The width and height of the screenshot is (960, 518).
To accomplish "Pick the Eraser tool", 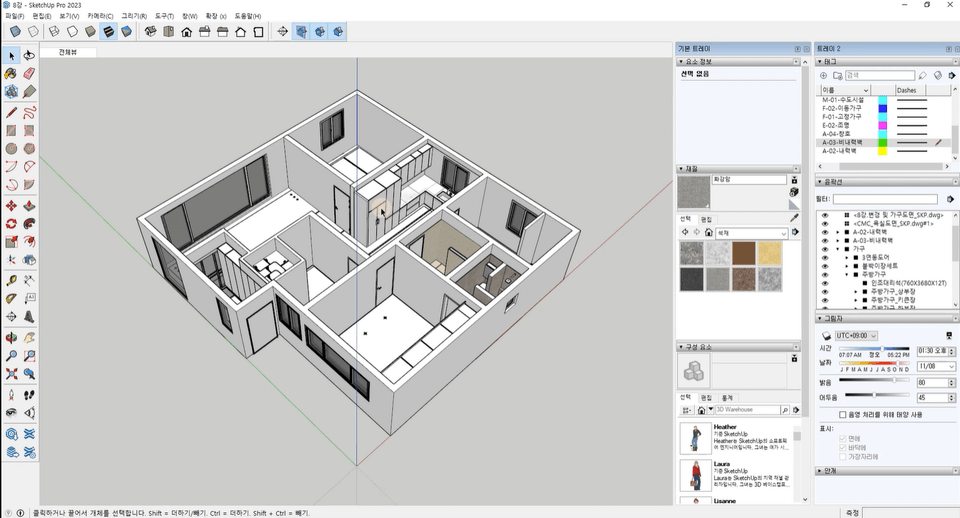I will (29, 73).
